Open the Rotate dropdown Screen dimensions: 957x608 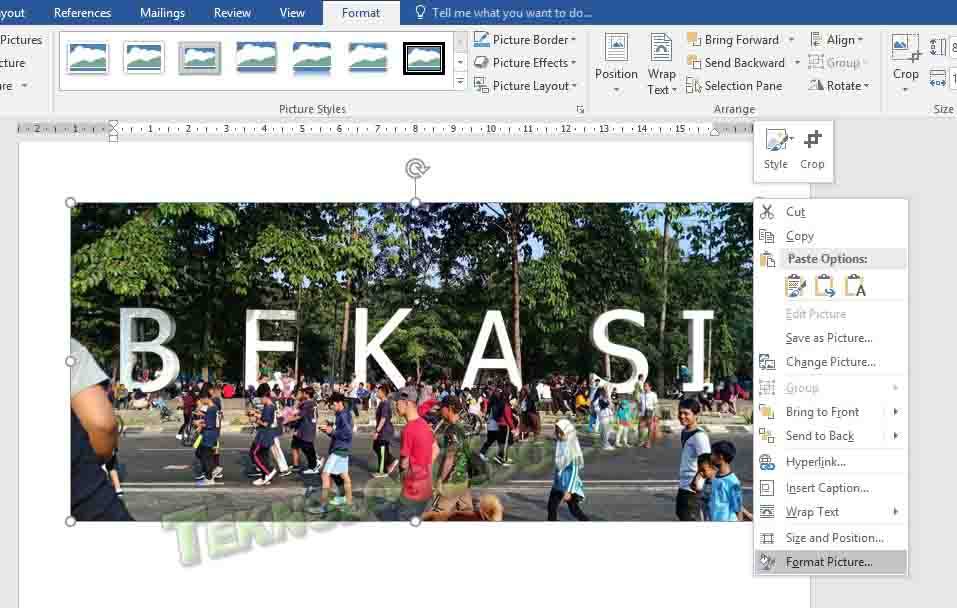point(839,86)
